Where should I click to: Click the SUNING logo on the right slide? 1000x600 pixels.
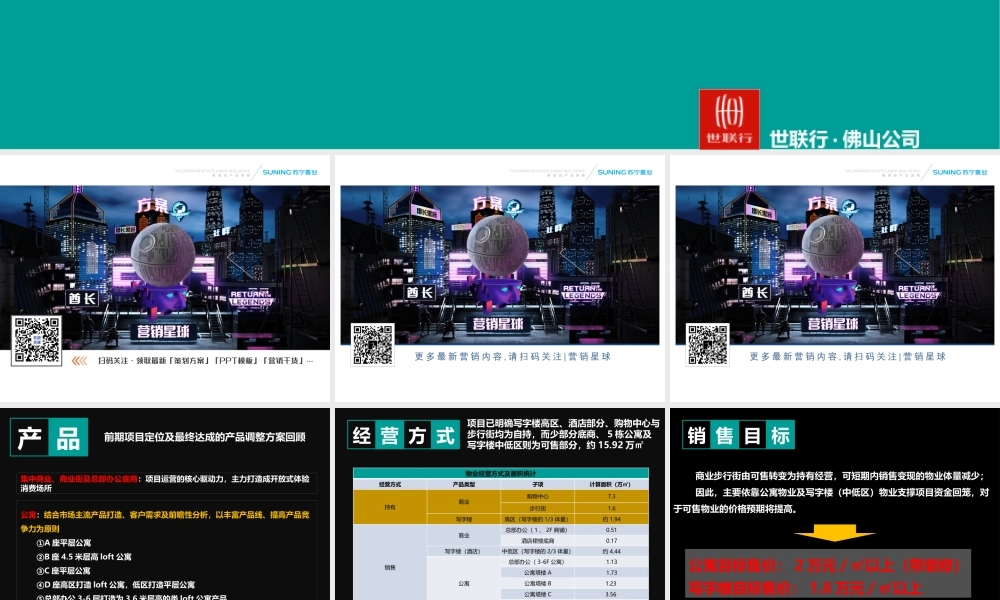pyautogui.click(x=960, y=172)
